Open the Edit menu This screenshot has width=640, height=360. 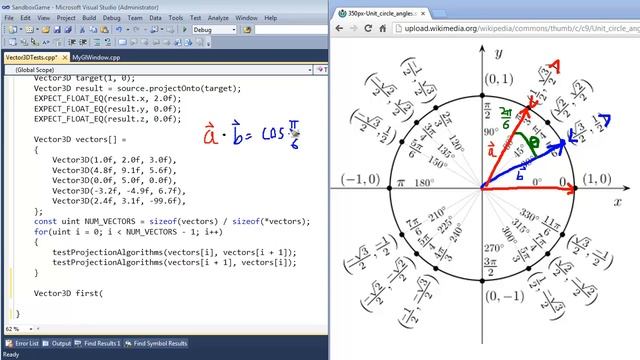25,18
